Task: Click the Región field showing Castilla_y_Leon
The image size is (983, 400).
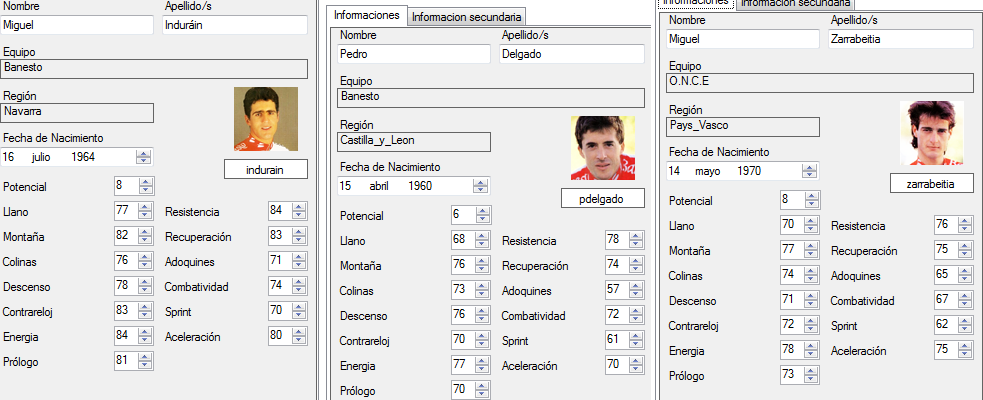Action: point(415,142)
